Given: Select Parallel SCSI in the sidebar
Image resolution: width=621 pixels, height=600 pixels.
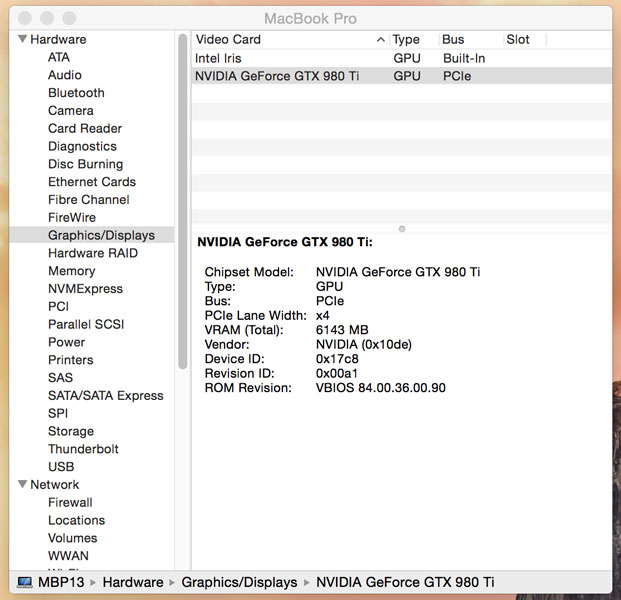Looking at the screenshot, I should (x=86, y=324).
